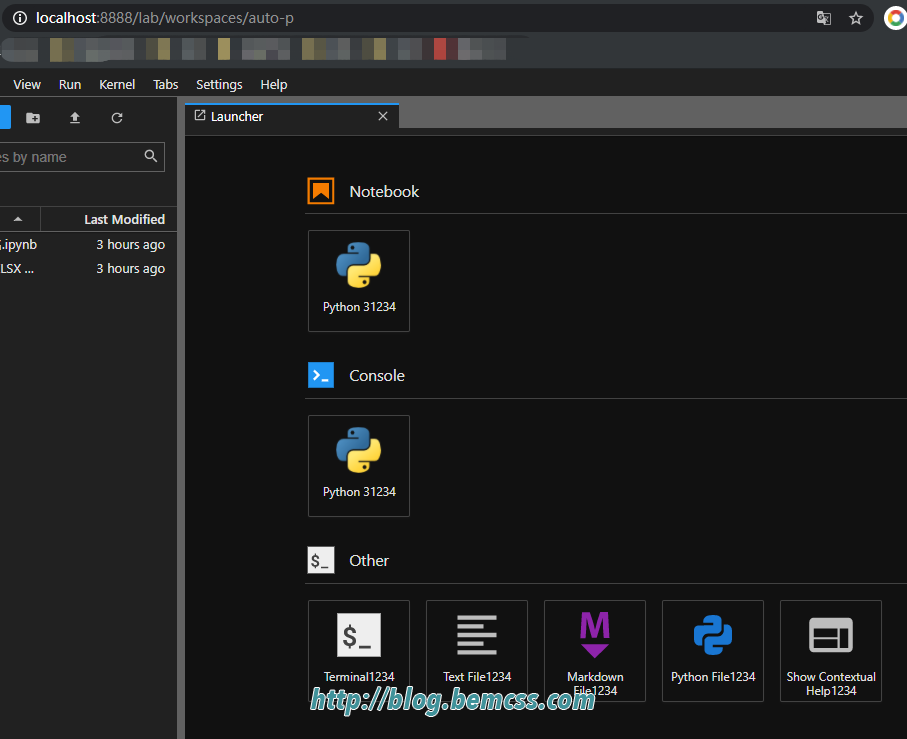Create a new Text File
The image size is (907, 739).
point(477,651)
